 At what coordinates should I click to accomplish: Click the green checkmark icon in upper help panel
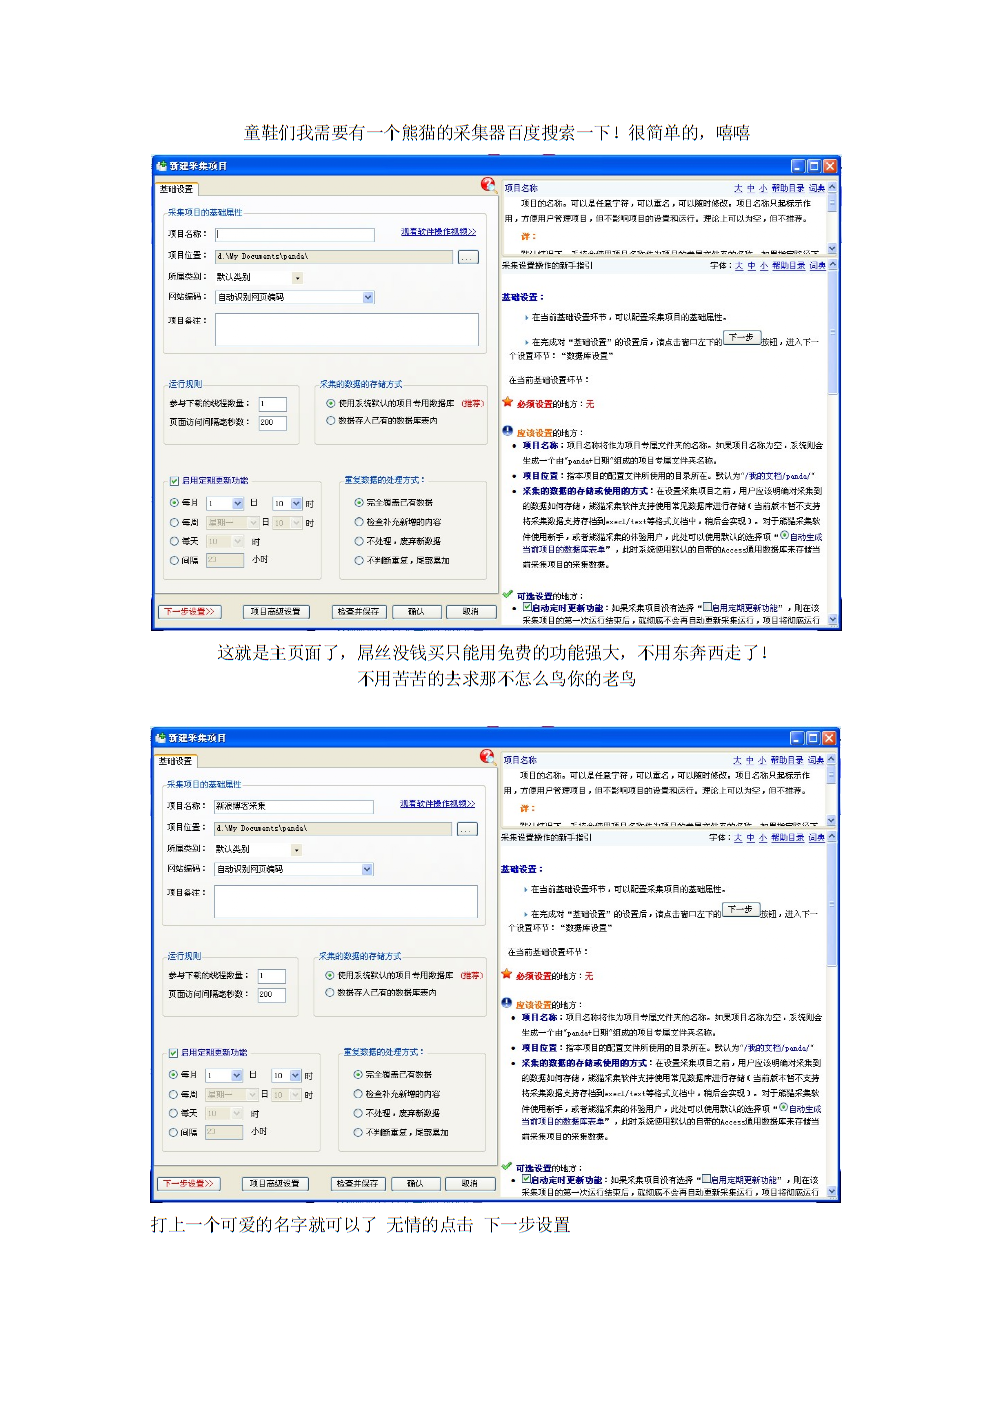[x=508, y=594]
